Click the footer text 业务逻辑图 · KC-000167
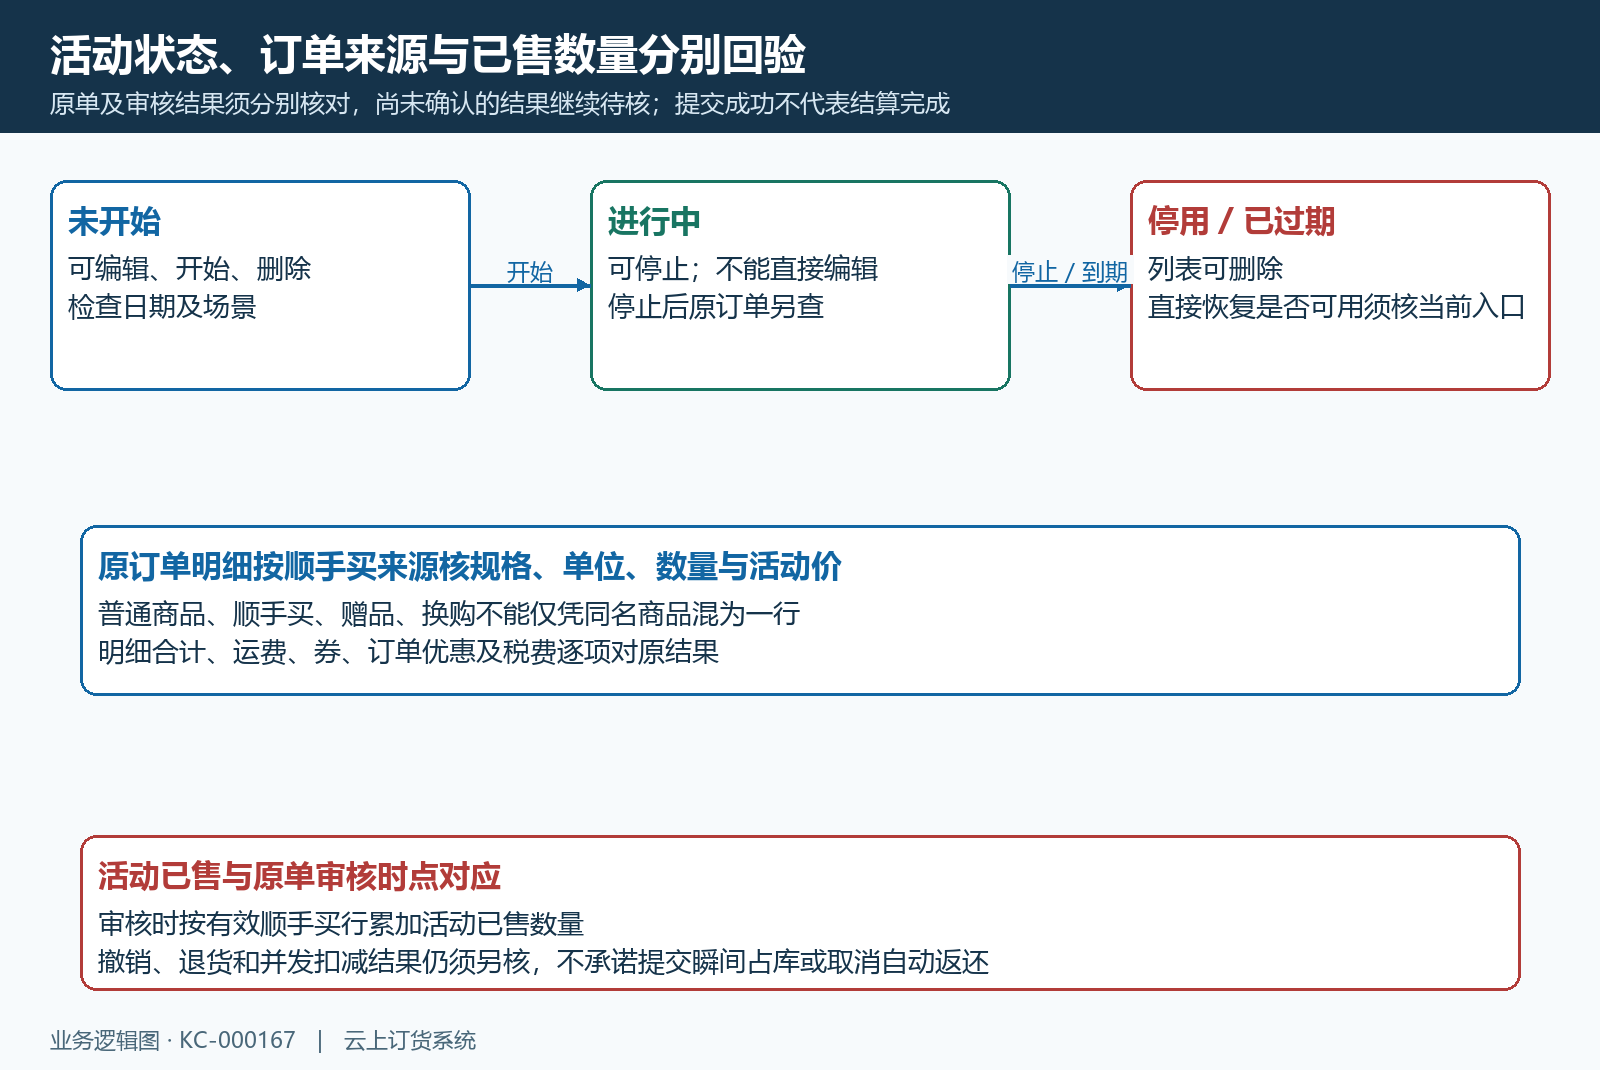The height and width of the screenshot is (1070, 1600). (173, 1041)
